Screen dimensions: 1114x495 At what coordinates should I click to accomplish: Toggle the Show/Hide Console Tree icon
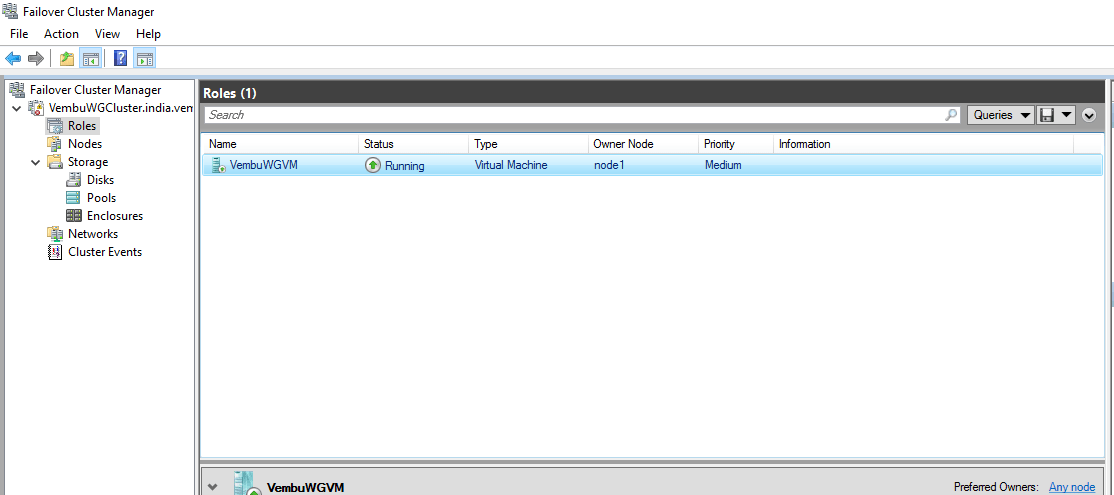click(90, 58)
